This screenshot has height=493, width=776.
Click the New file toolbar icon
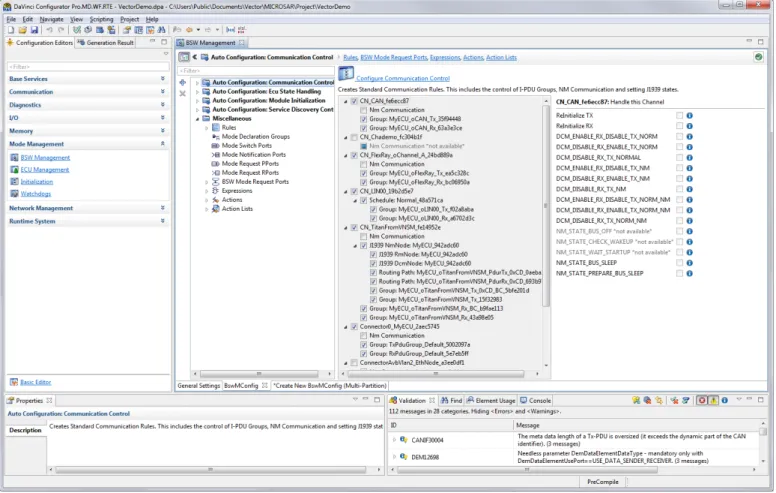pos(11,30)
